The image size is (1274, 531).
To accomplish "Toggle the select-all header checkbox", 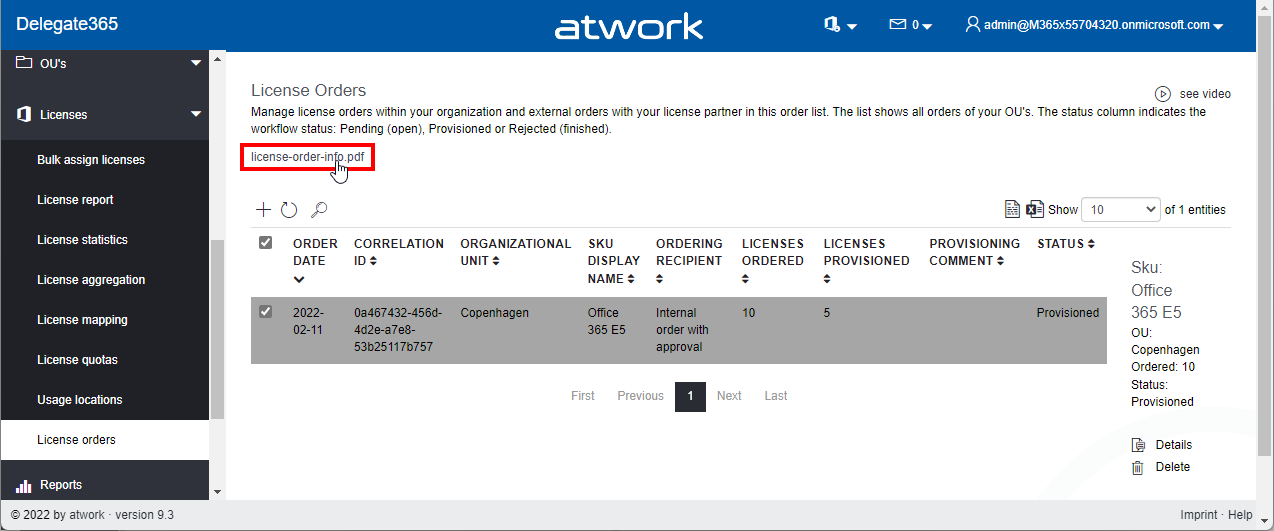I will (x=266, y=243).
